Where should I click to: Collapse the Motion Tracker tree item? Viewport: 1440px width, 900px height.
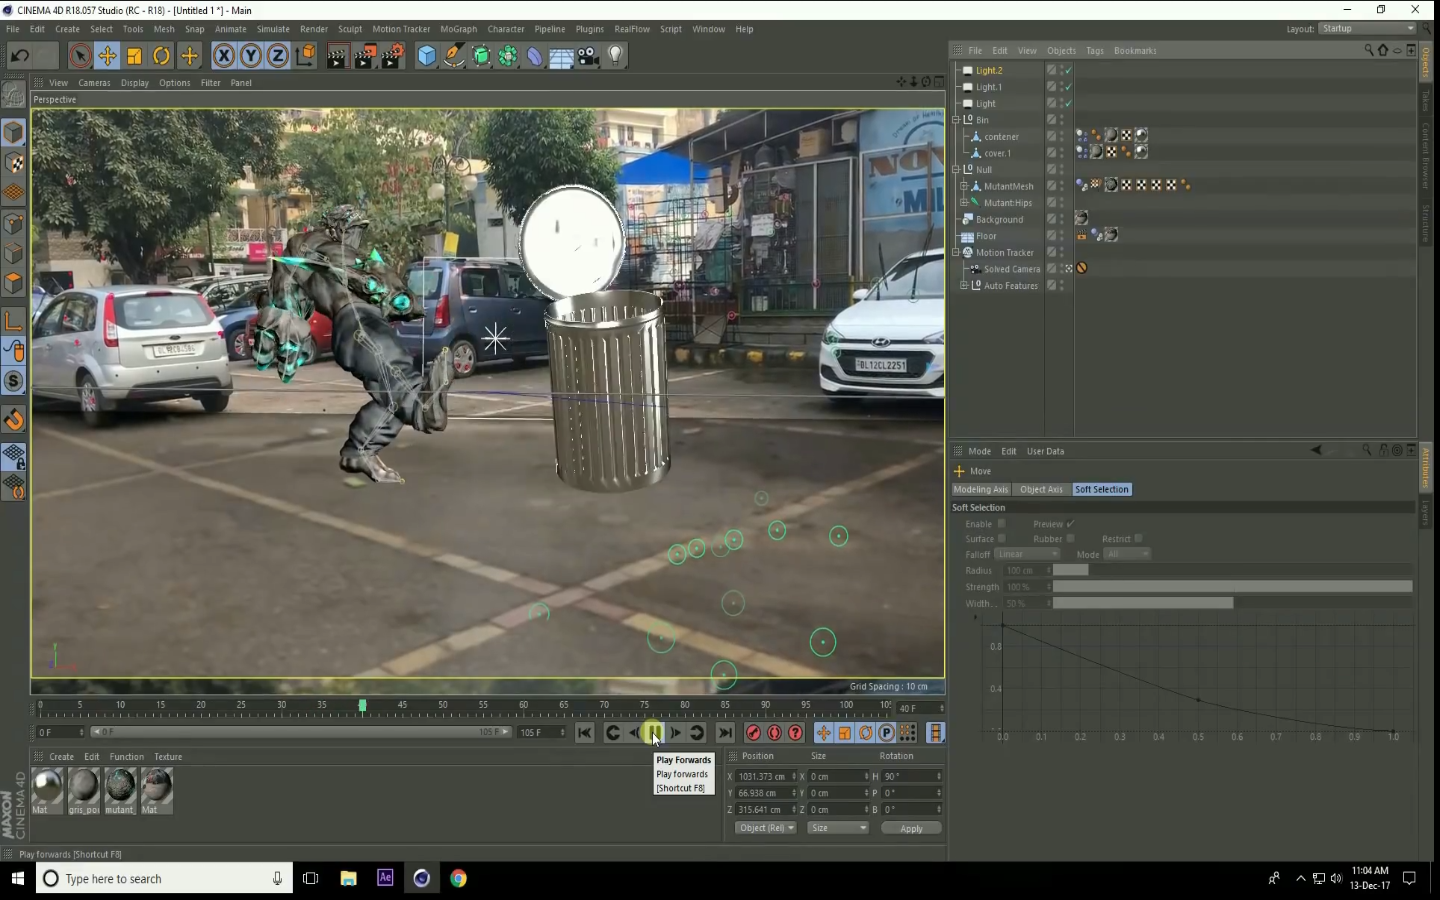tap(956, 253)
